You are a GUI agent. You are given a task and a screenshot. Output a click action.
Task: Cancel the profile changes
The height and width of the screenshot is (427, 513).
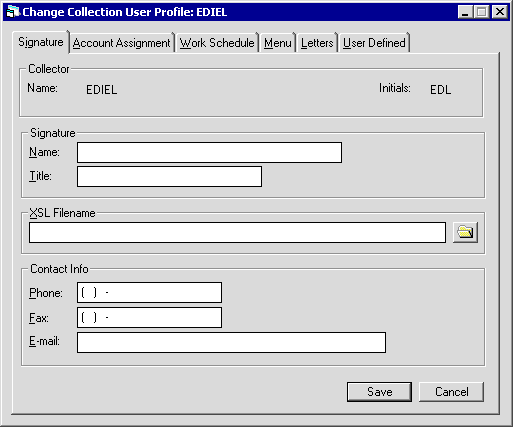(x=451, y=392)
